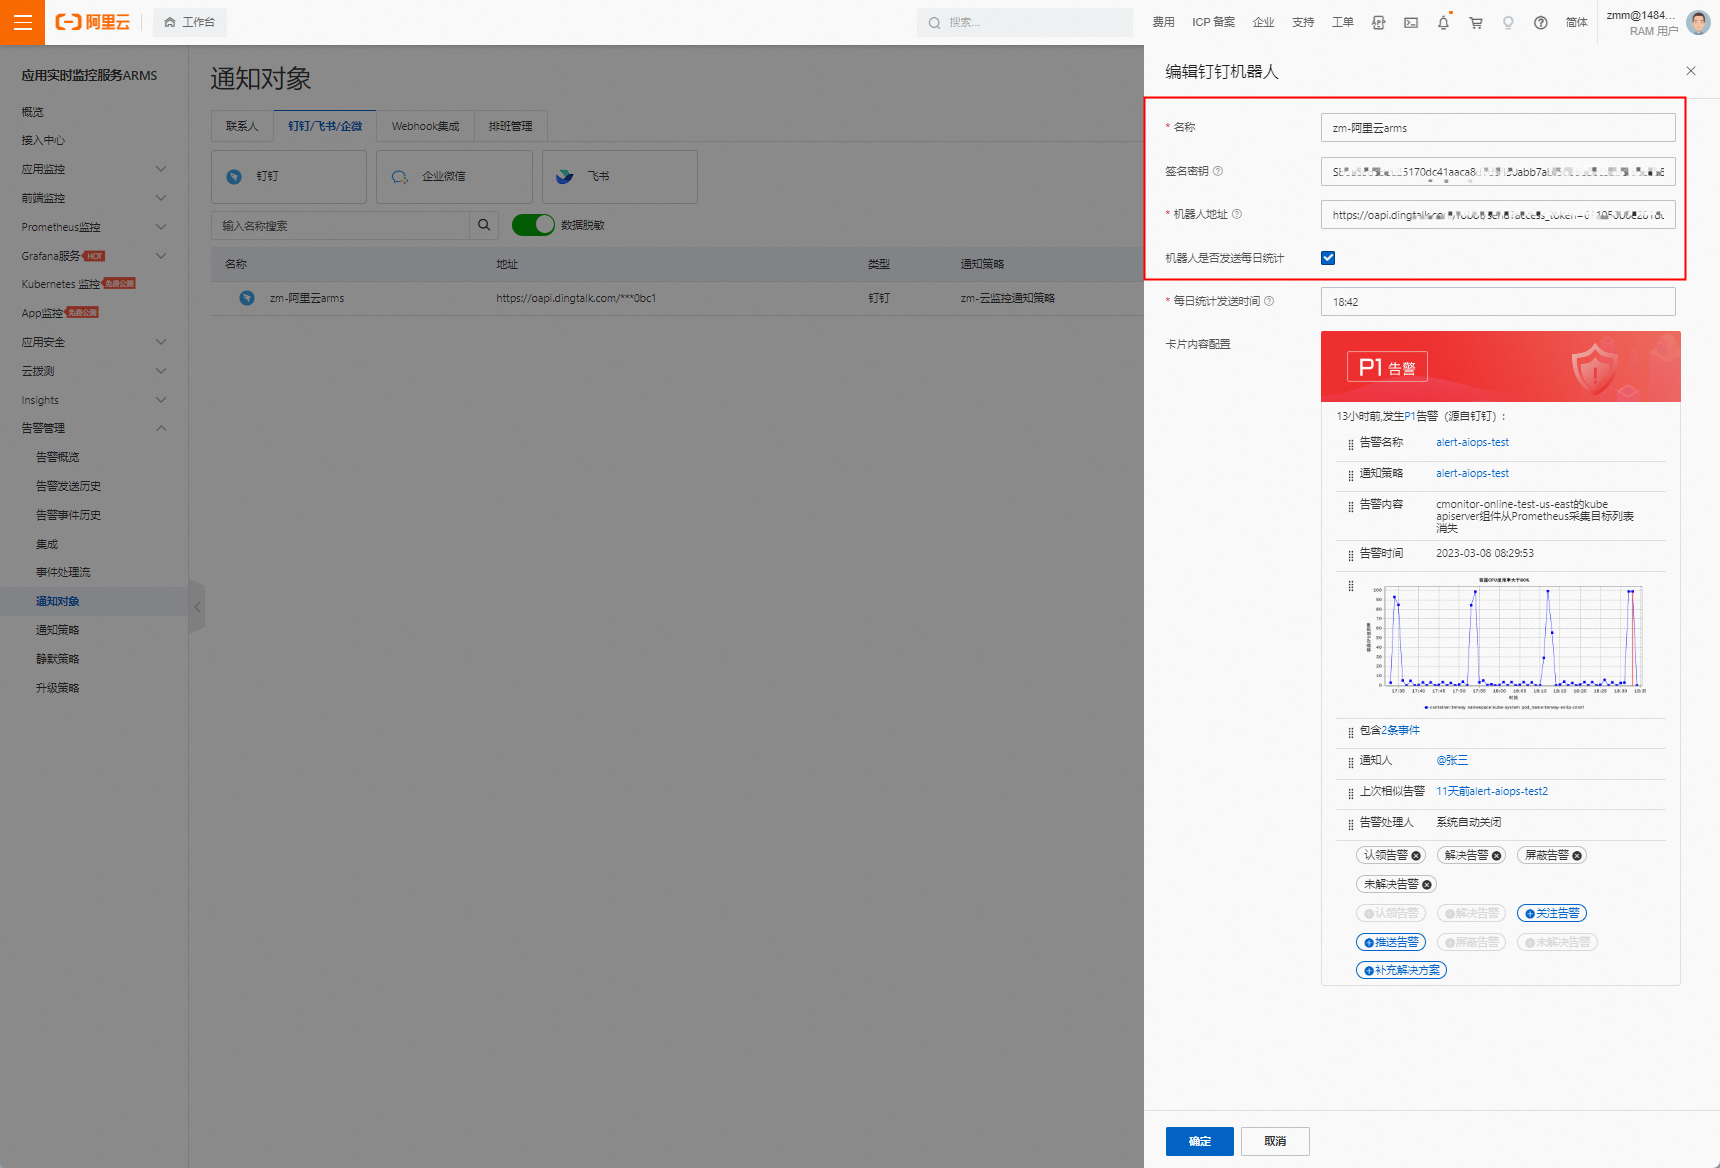
Task: Add the 补充解决方案 action button
Action: point(1401,970)
